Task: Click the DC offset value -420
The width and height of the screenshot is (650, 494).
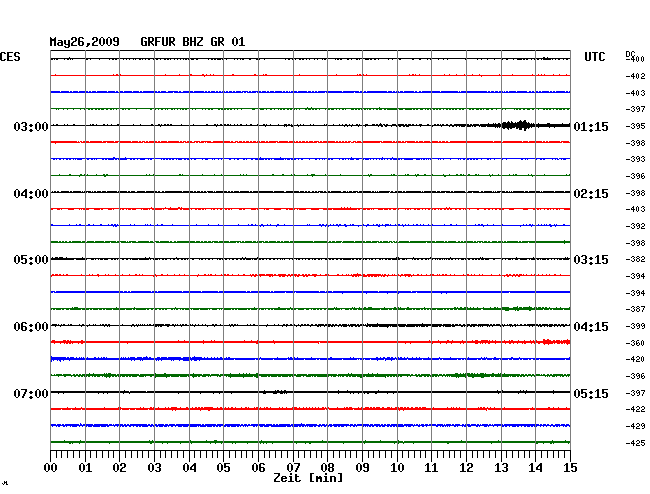Action: (635, 359)
